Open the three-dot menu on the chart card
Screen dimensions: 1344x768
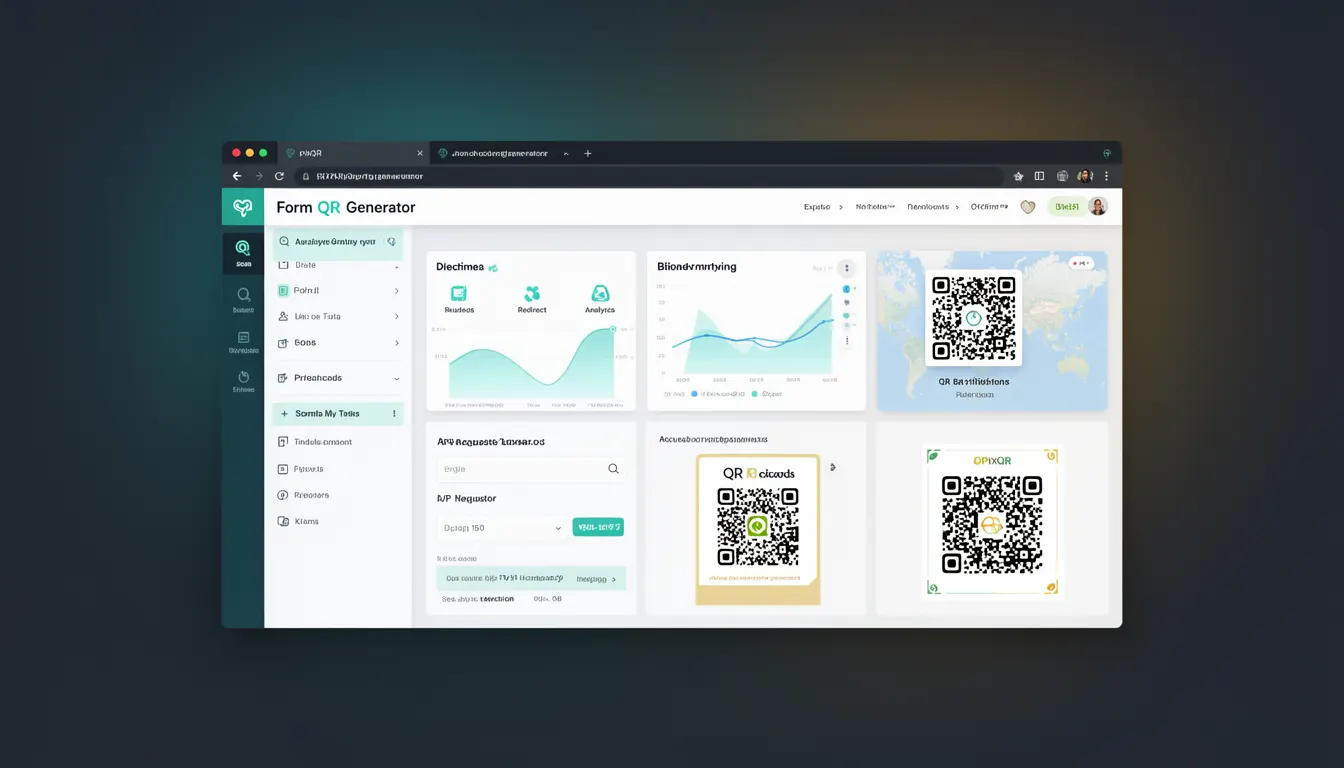847,268
